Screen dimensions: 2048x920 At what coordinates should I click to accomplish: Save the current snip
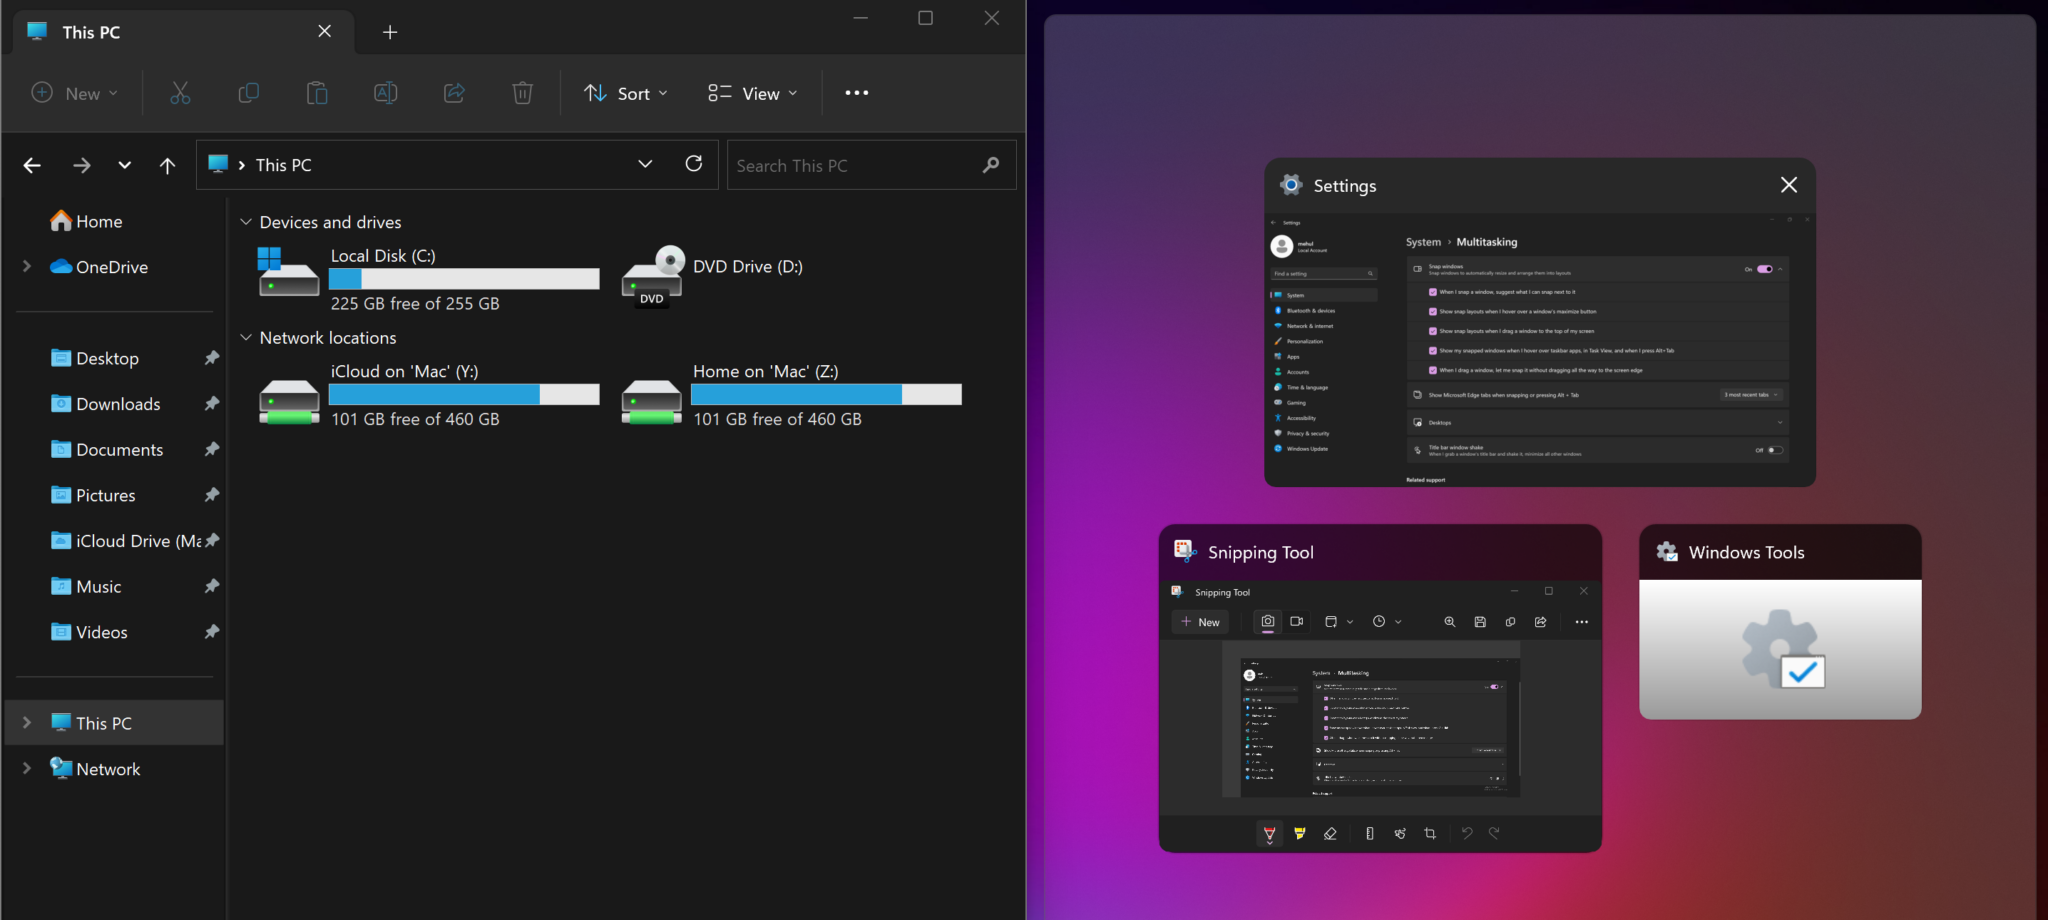tap(1480, 621)
